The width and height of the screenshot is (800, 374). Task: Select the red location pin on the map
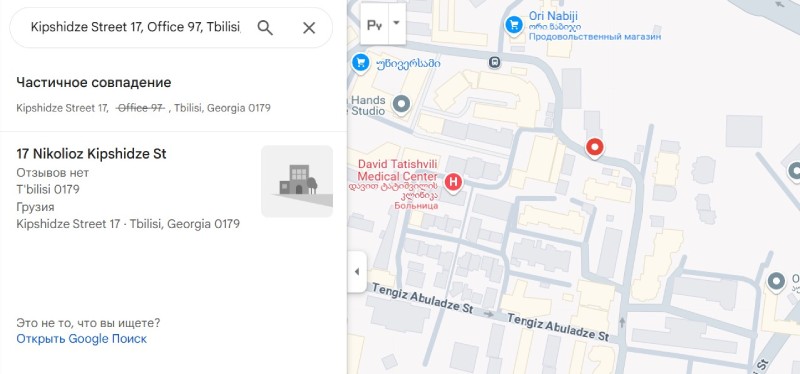click(594, 148)
